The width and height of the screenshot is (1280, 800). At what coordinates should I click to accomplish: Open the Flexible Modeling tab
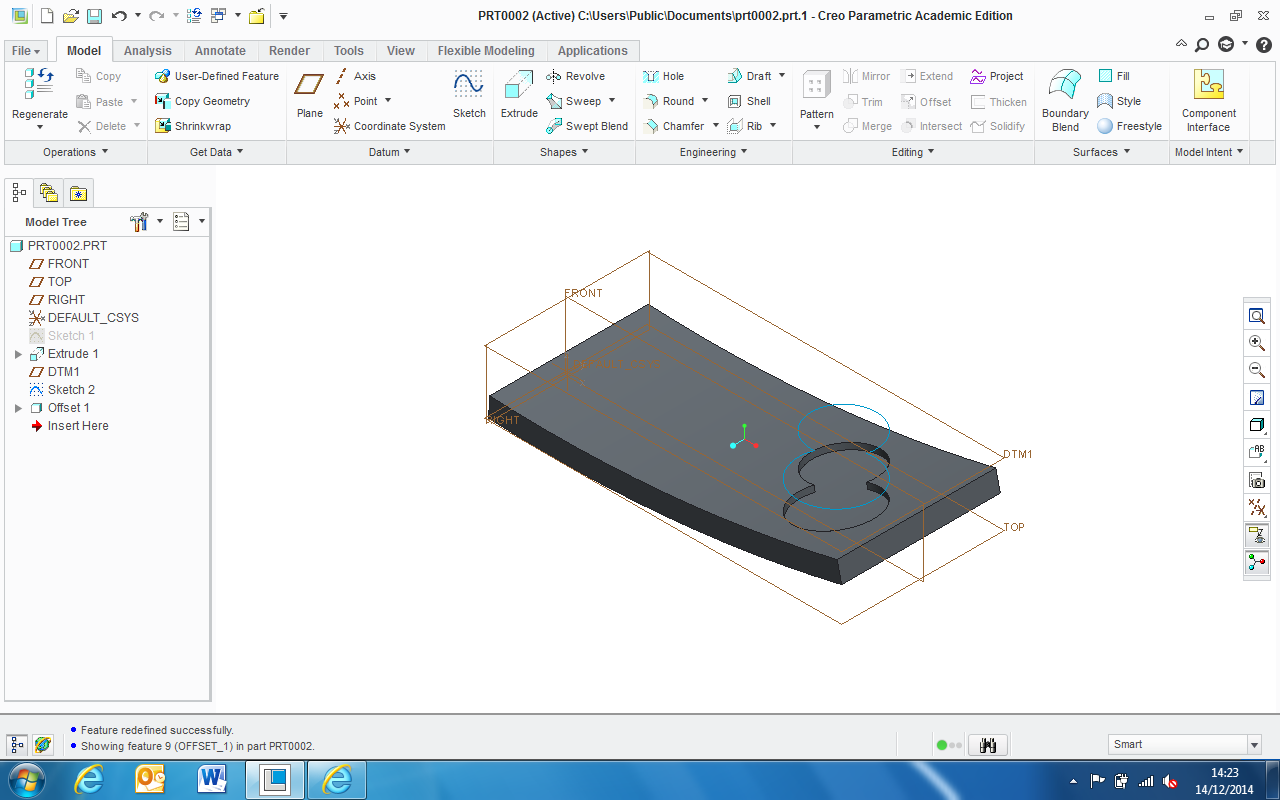click(x=486, y=51)
